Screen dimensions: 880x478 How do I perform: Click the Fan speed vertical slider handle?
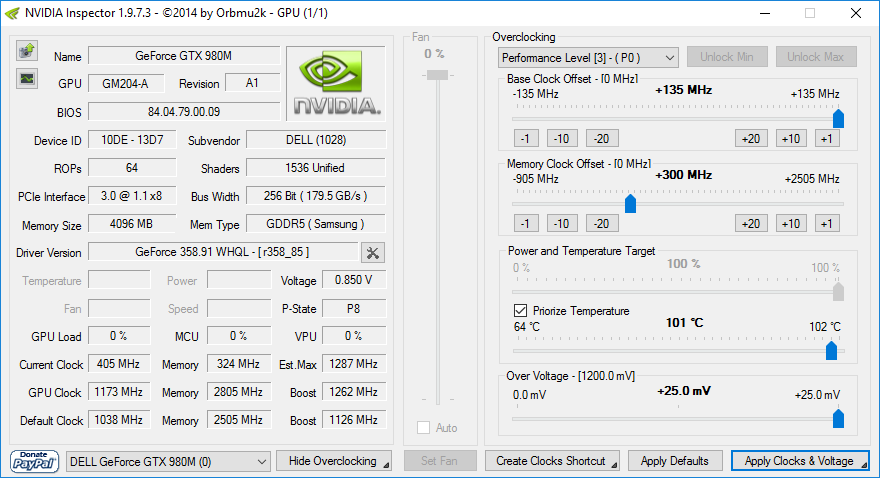pos(437,75)
